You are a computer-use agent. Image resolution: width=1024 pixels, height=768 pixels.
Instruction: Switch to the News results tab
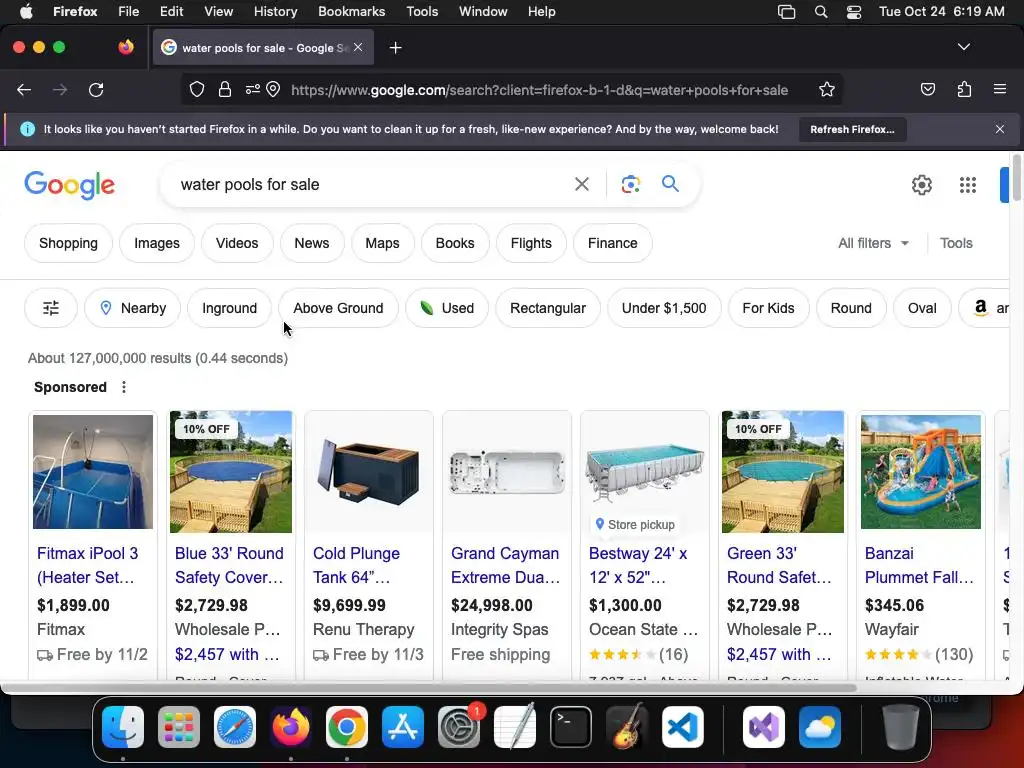[x=312, y=243]
